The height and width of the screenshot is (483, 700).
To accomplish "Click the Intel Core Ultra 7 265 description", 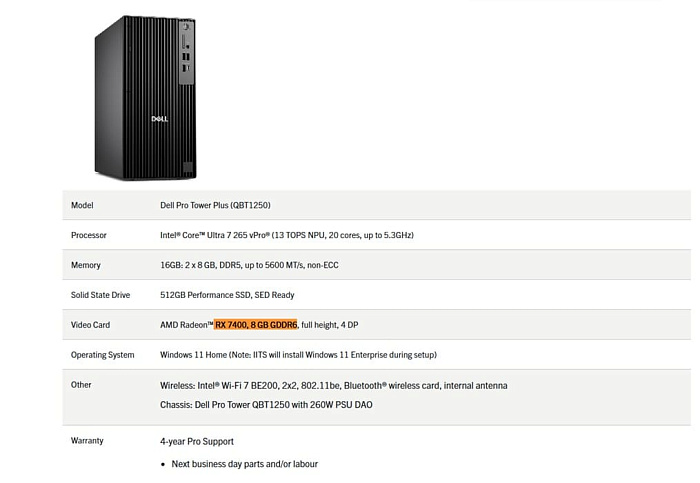I will click(x=287, y=235).
